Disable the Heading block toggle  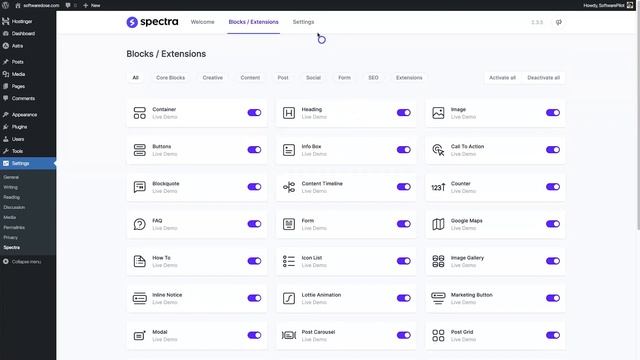coord(404,113)
